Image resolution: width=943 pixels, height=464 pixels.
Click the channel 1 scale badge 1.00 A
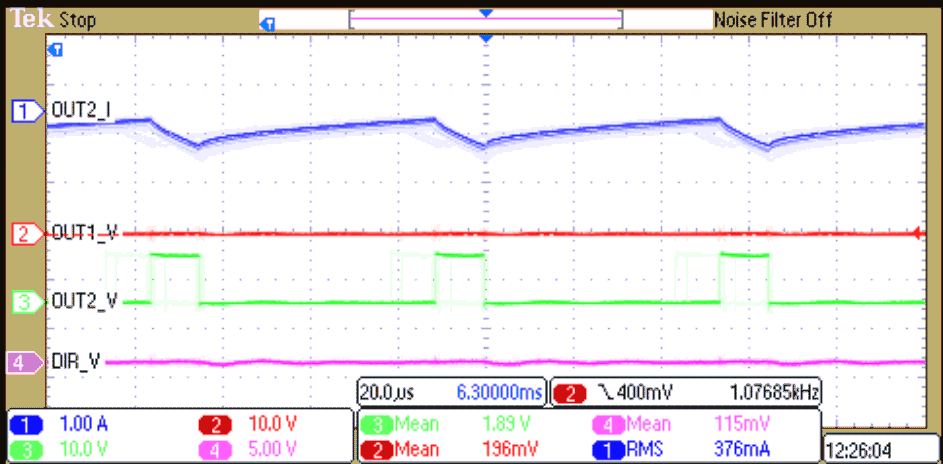tap(86, 424)
